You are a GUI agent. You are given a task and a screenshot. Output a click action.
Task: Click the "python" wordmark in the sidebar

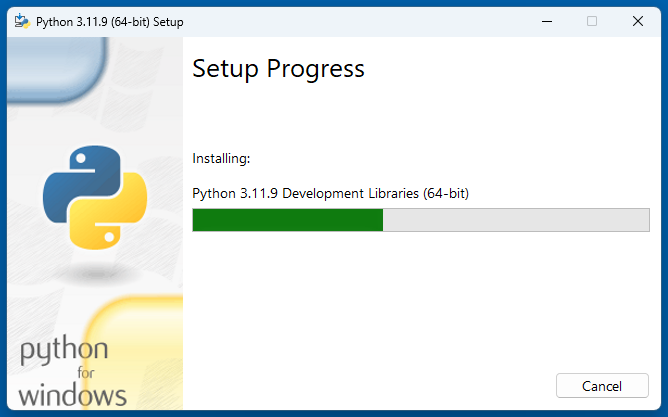(x=63, y=351)
